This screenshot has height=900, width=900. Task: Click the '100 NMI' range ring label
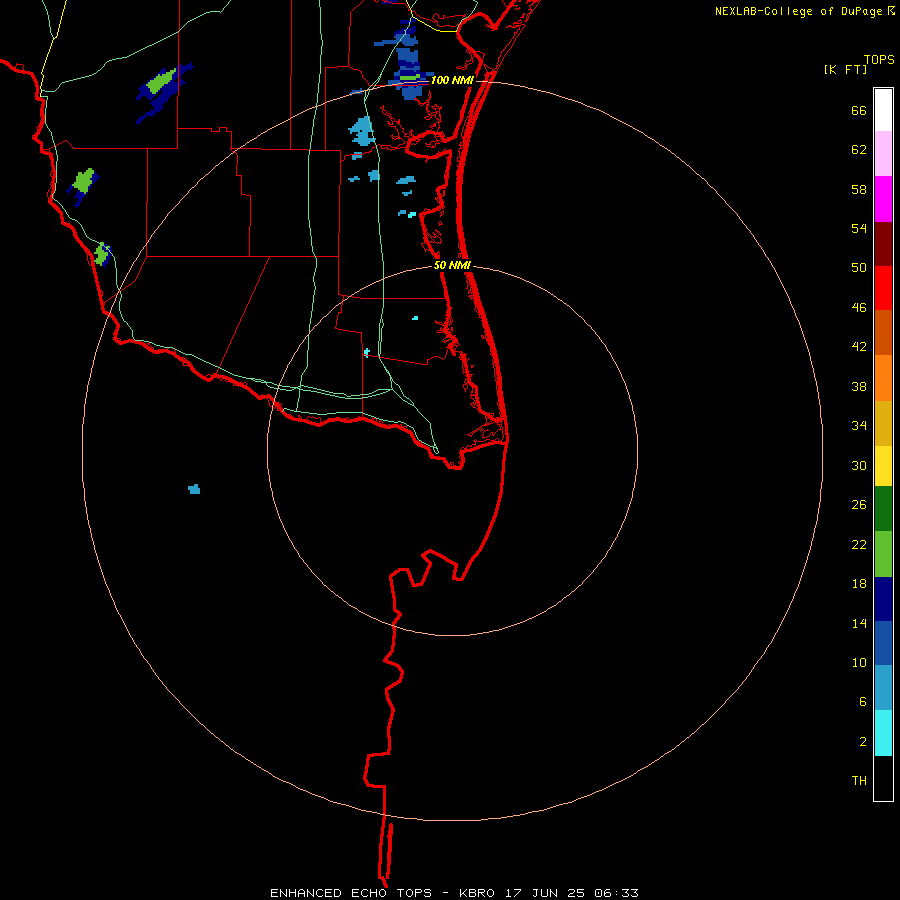point(452,80)
